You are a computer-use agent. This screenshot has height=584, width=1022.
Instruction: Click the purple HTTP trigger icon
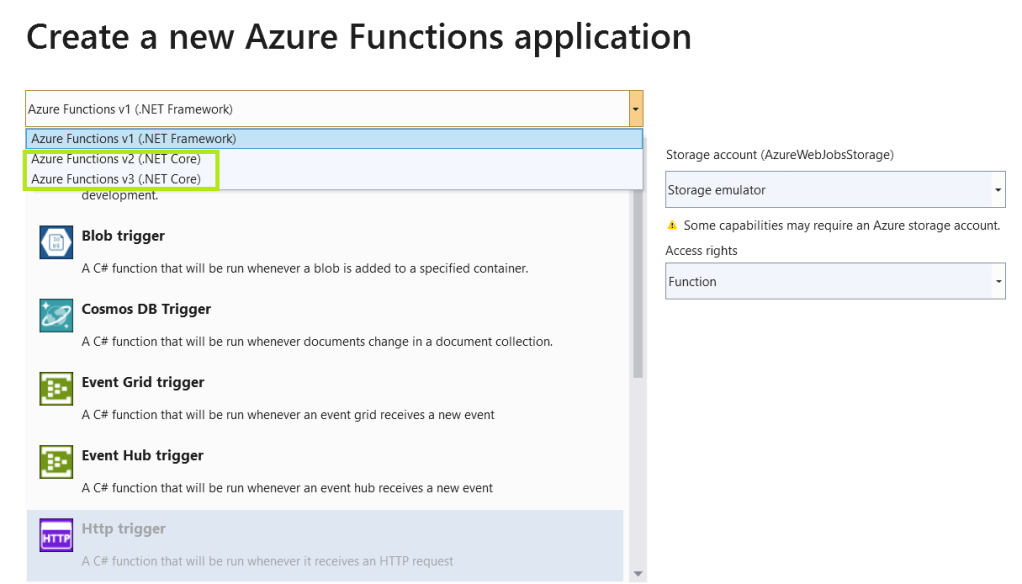pyautogui.click(x=56, y=535)
